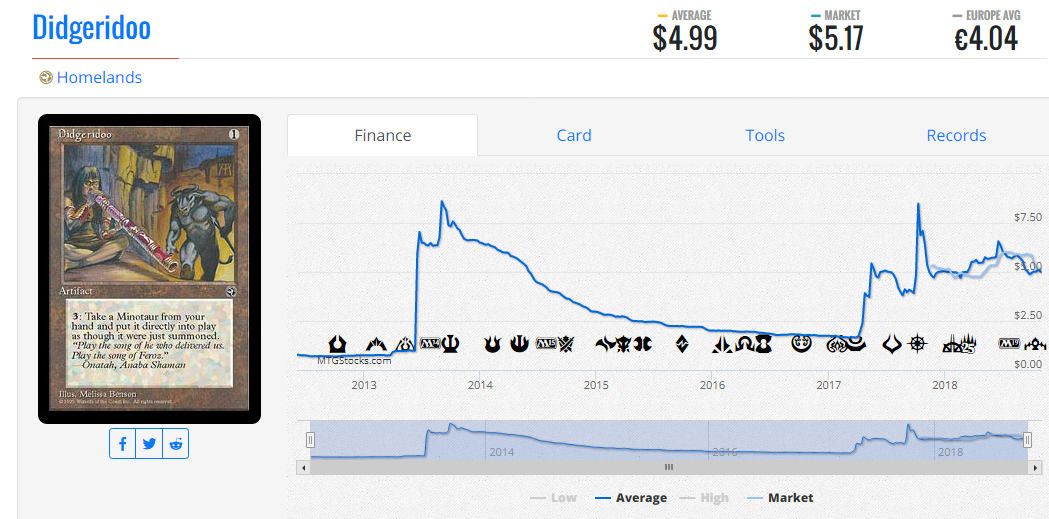The image size is (1049, 519).
Task: Share card via Twitter icon
Action: pos(149,444)
